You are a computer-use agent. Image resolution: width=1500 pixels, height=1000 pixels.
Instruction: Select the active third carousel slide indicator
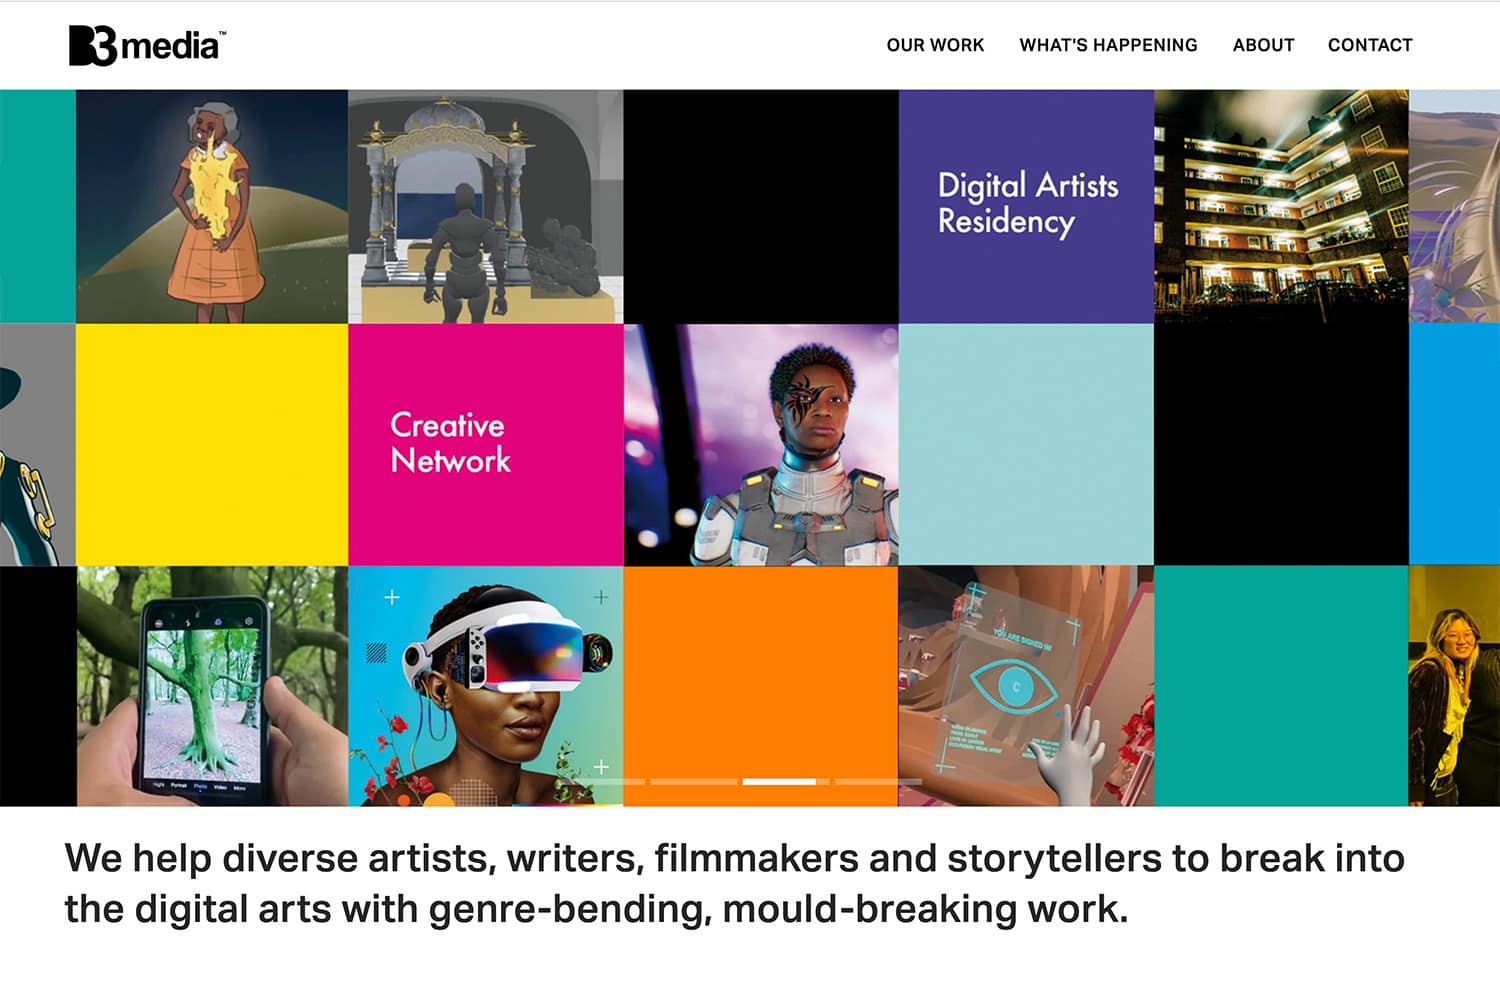coord(785,781)
